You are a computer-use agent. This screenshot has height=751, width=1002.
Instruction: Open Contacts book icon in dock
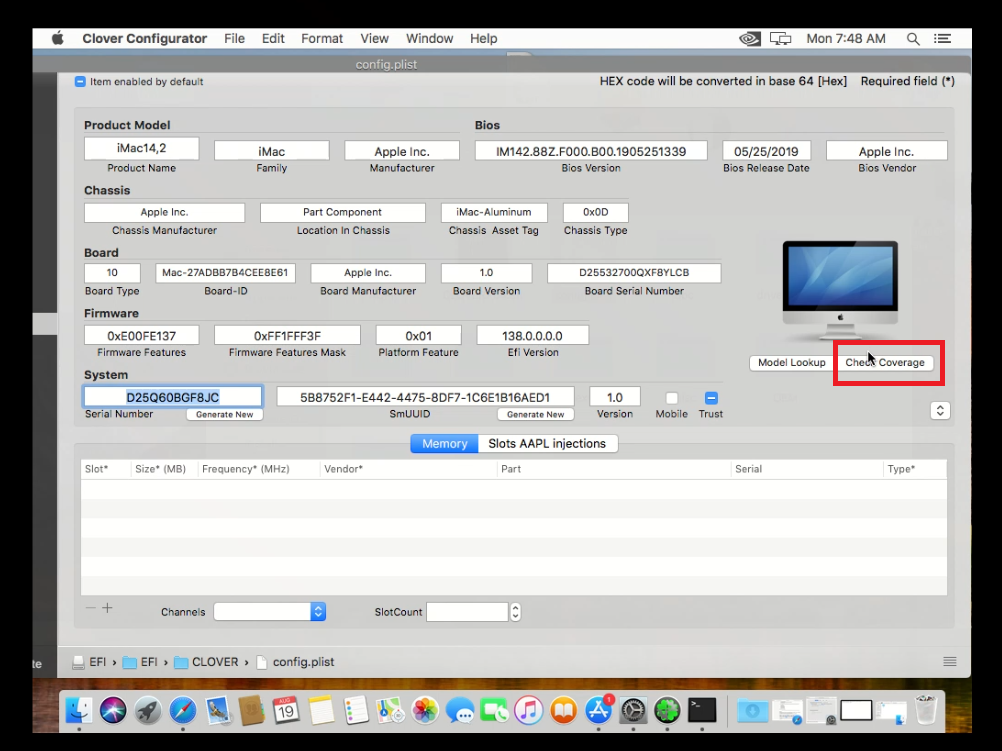pos(252,710)
